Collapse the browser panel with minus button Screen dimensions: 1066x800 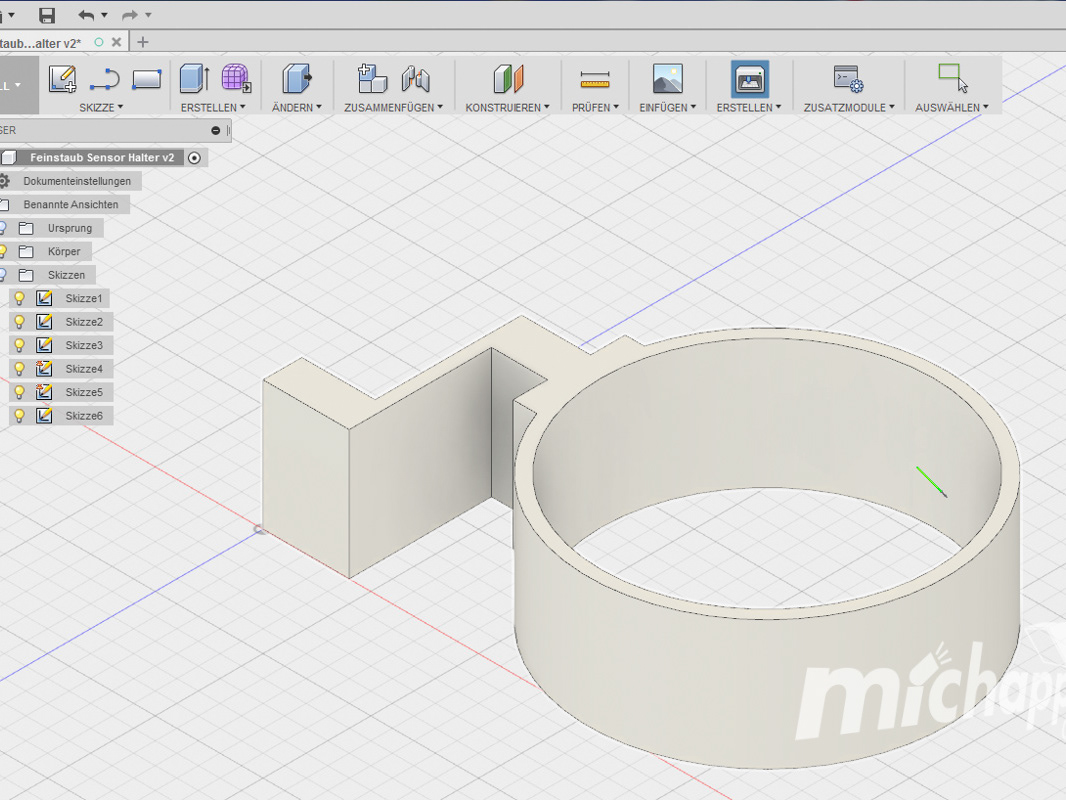pos(216,131)
